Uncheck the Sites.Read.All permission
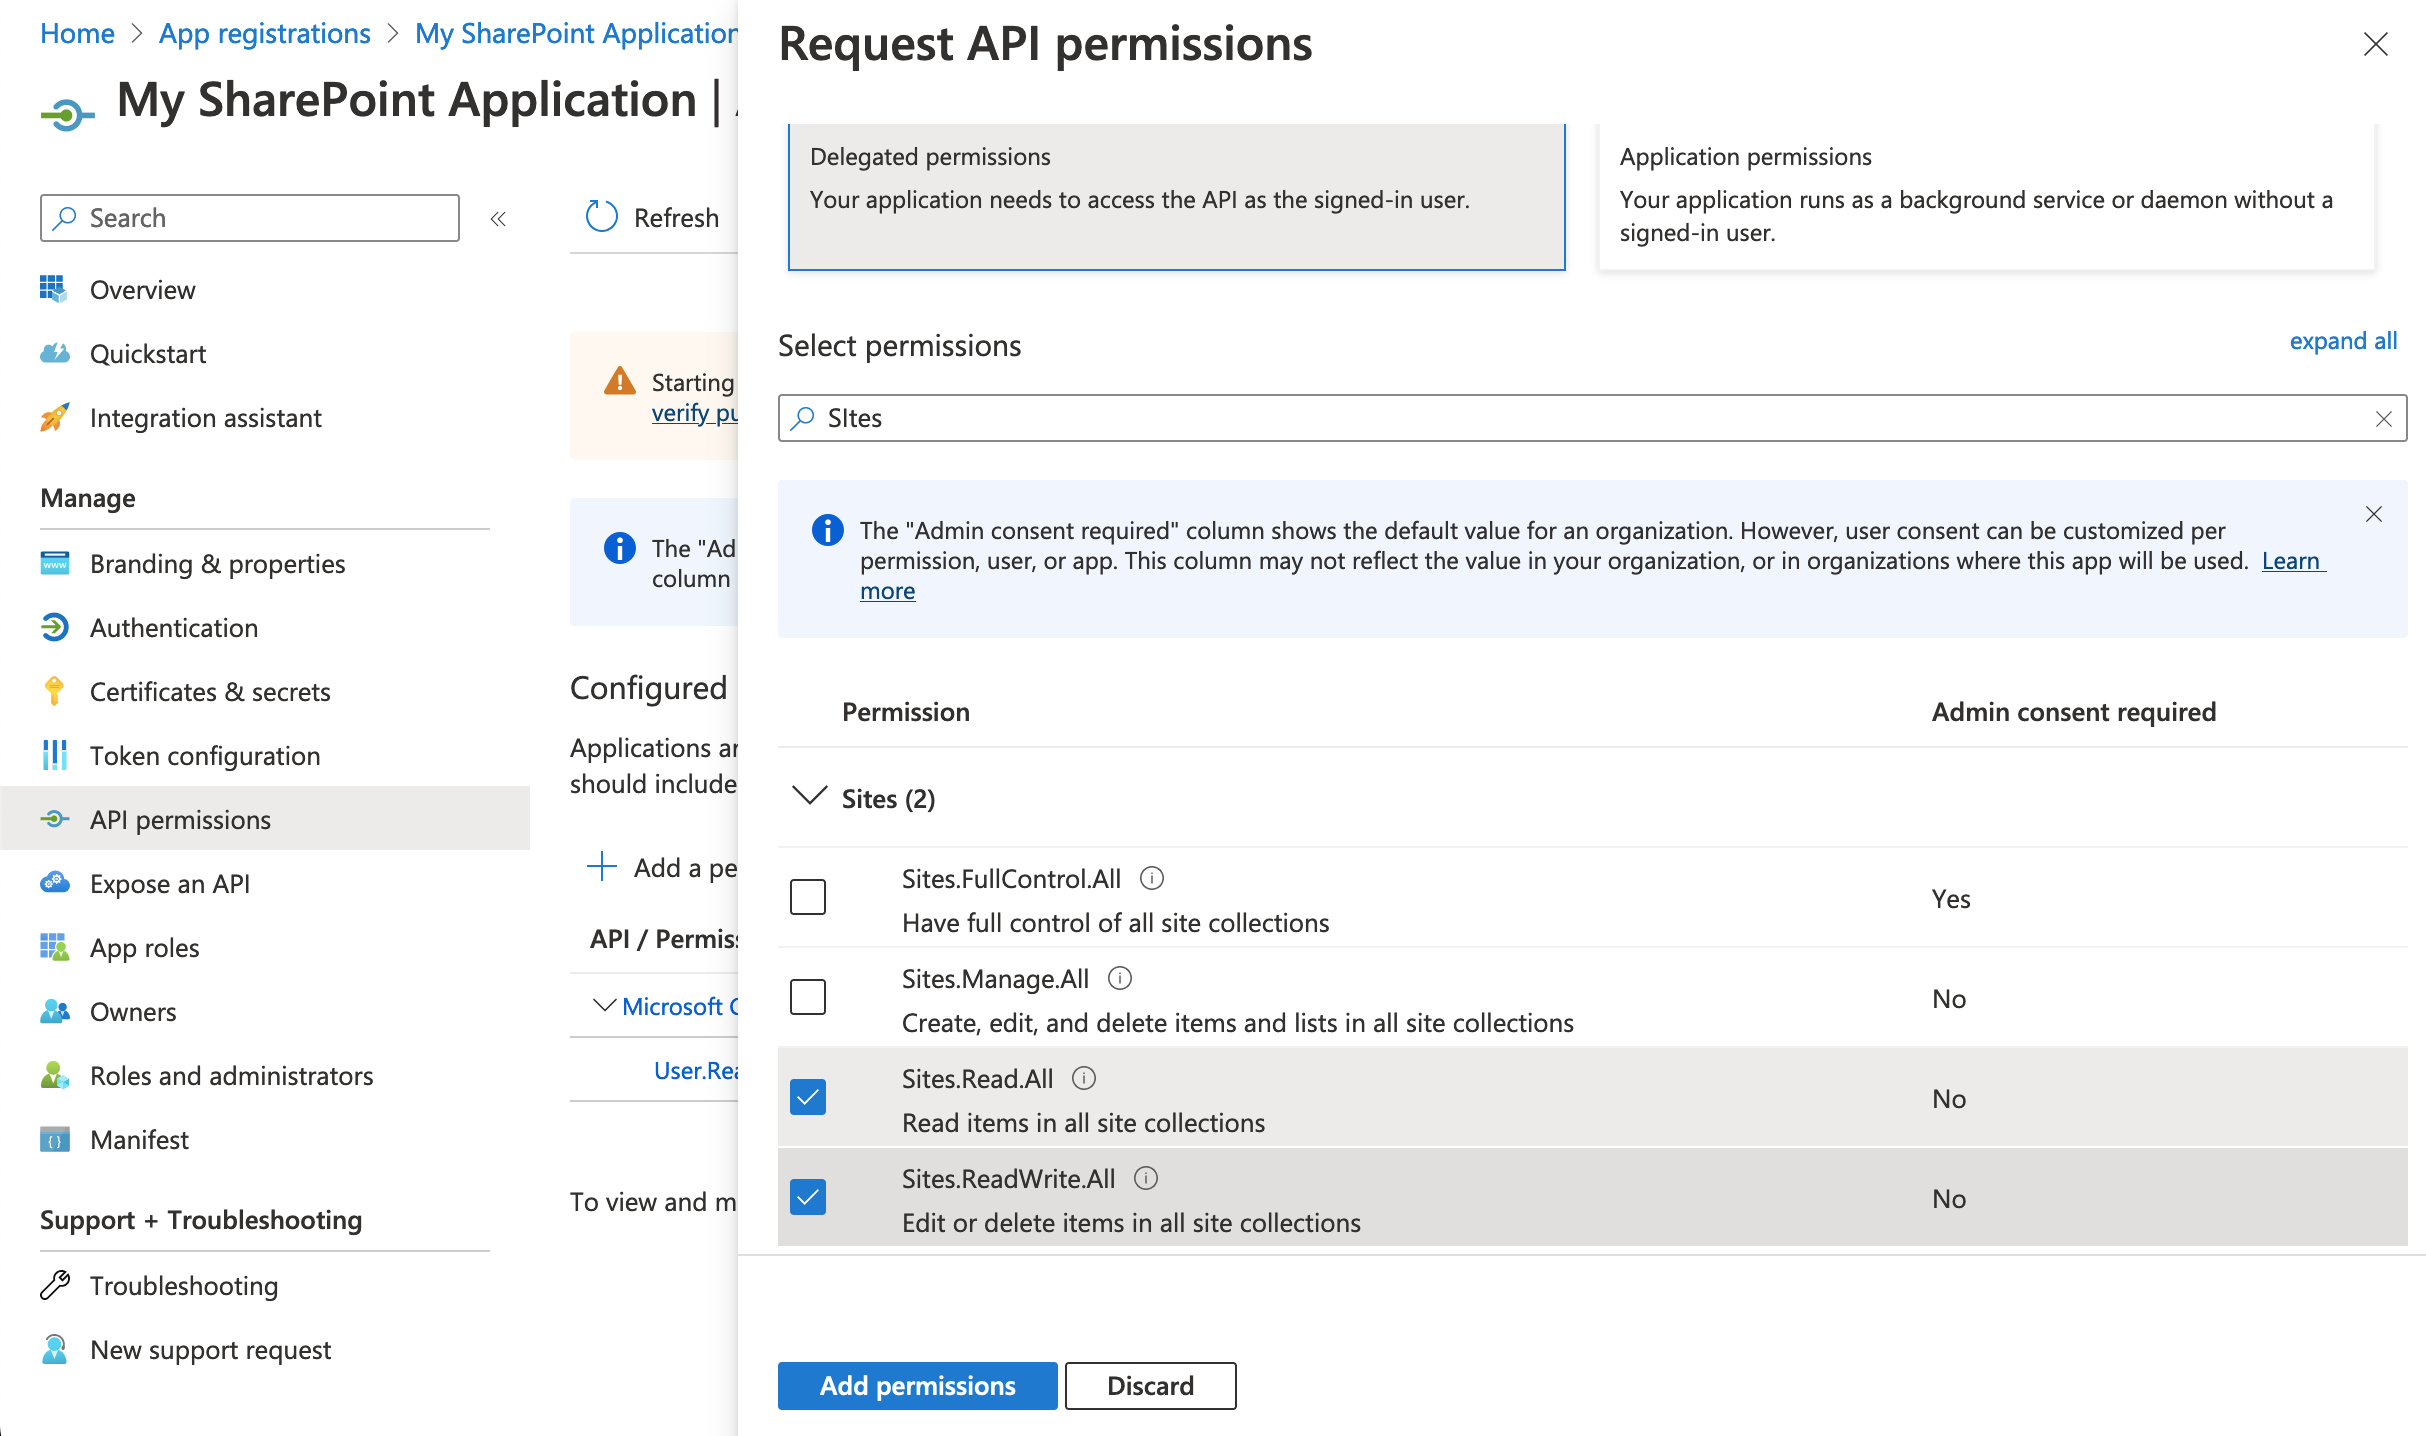 coord(807,1096)
